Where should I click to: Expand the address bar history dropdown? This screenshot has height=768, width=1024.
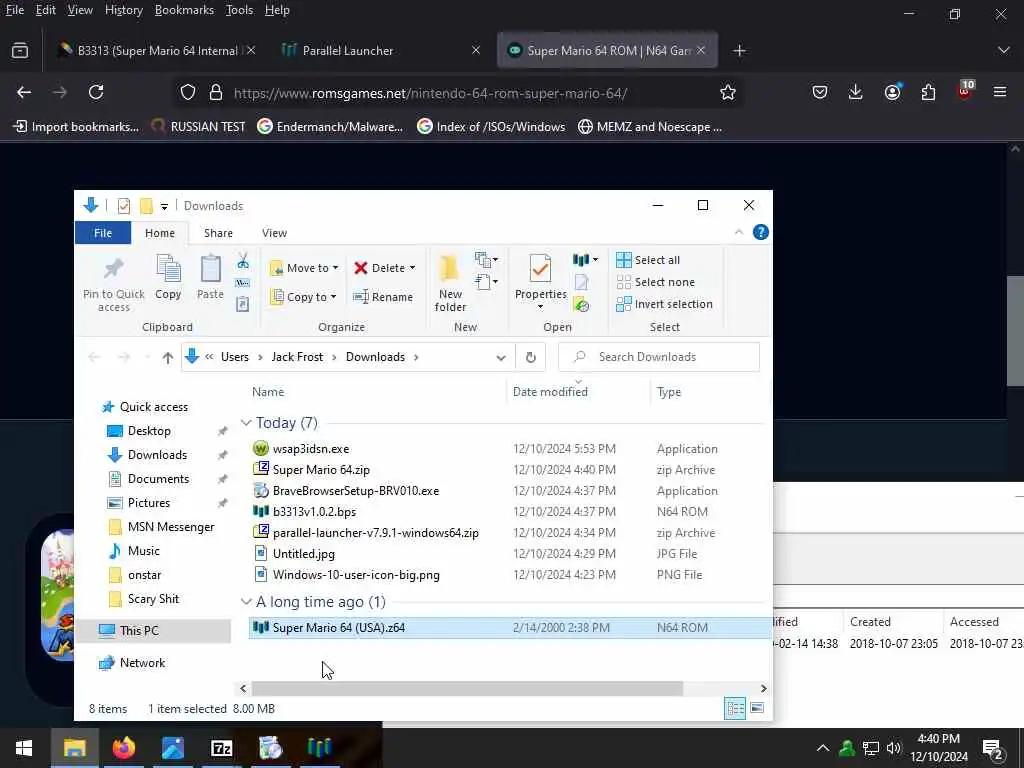[501, 357]
